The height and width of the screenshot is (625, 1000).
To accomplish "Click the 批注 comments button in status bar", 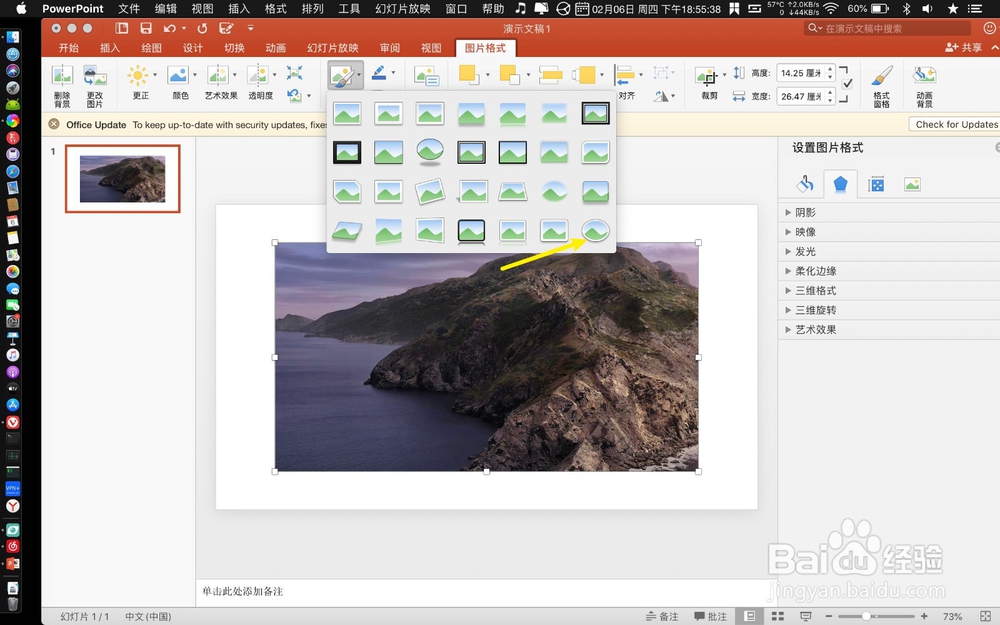I will click(710, 616).
